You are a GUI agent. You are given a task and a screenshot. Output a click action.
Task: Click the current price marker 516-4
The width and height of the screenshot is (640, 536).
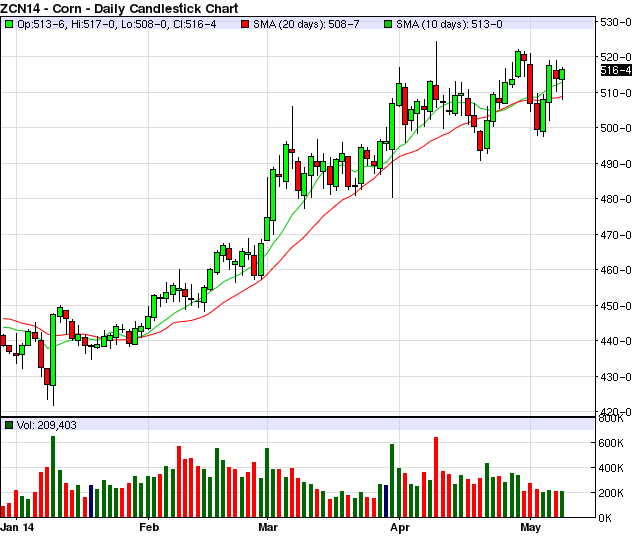click(616, 70)
